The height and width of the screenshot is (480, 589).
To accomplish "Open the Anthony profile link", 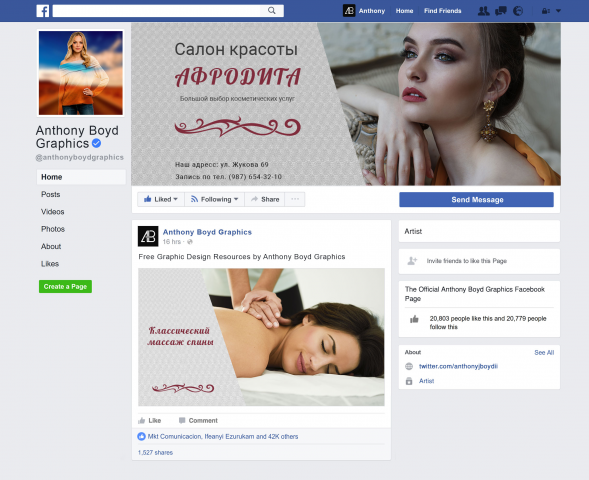I will point(372,11).
